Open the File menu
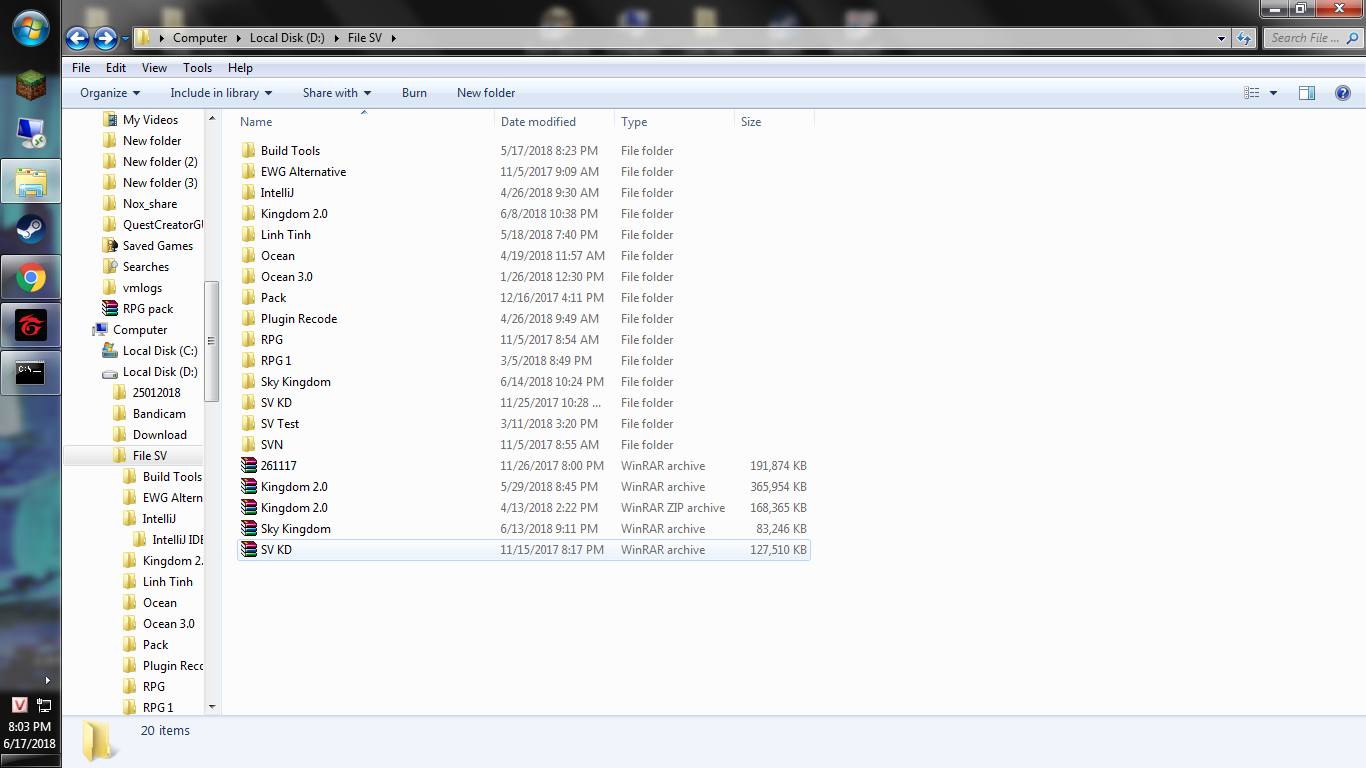This screenshot has height=768, width=1366. (x=82, y=68)
